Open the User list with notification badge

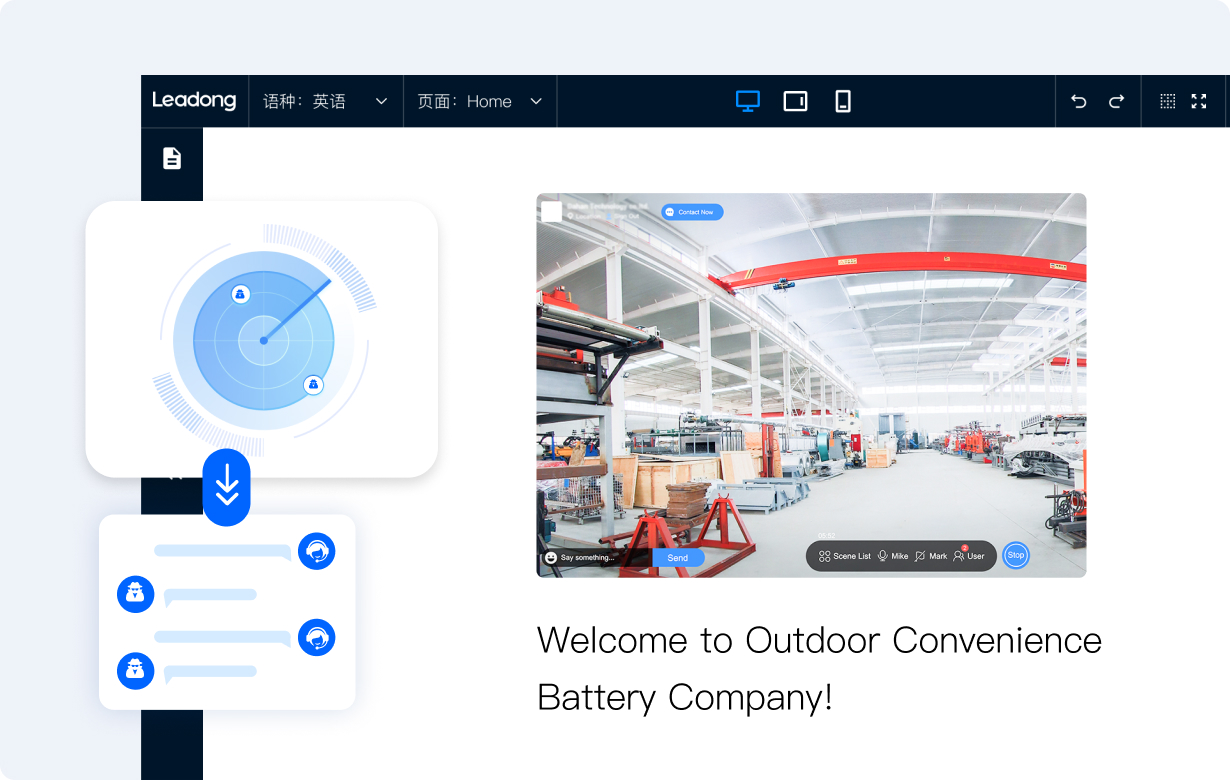click(969, 556)
